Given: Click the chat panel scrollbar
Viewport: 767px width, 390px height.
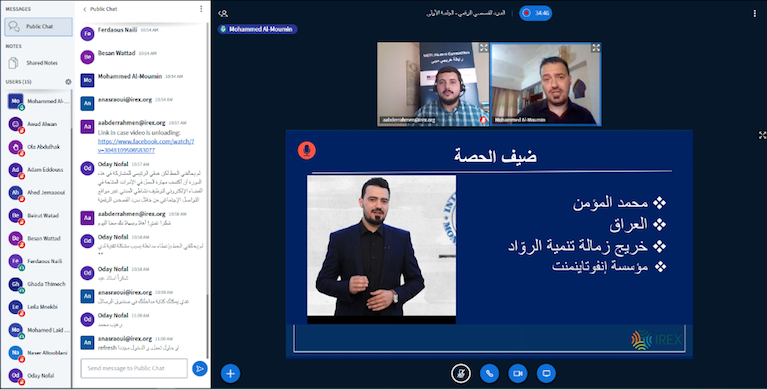Looking at the screenshot, I should (x=208, y=325).
